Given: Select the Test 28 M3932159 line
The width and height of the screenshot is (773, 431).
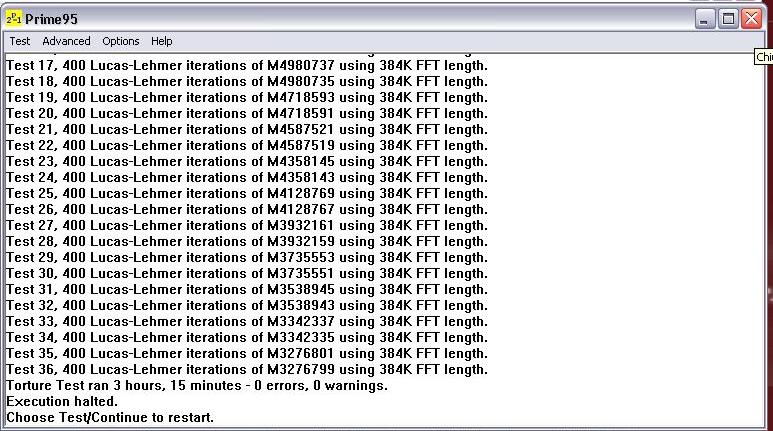Looking at the screenshot, I should (246, 242).
